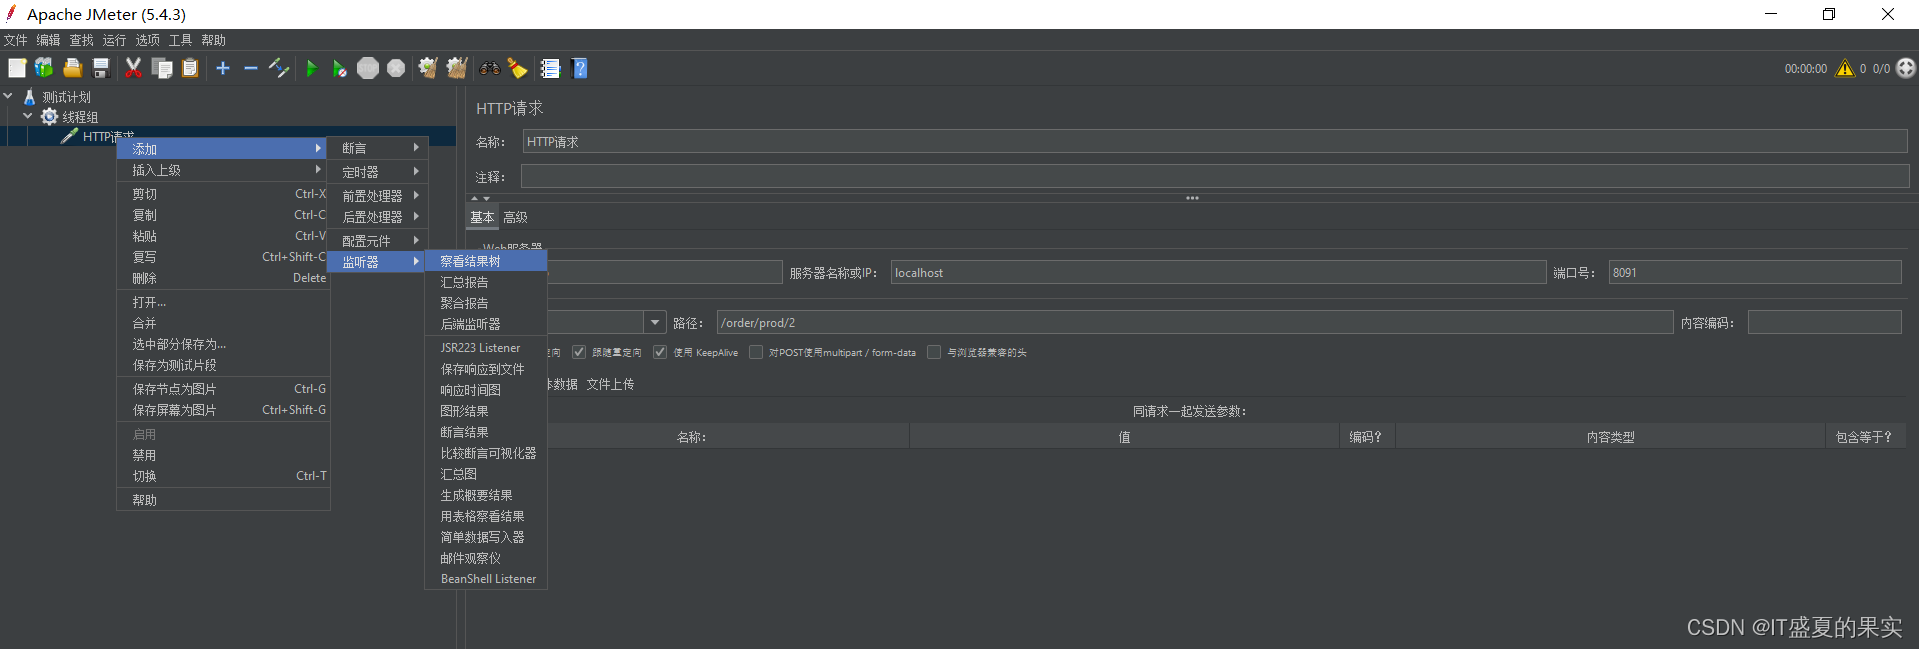
Task: Click the Help question mark icon
Action: coord(580,68)
